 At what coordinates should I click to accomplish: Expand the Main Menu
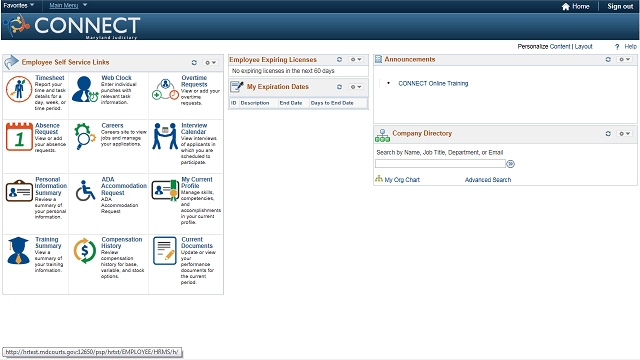pyautogui.click(x=68, y=6)
